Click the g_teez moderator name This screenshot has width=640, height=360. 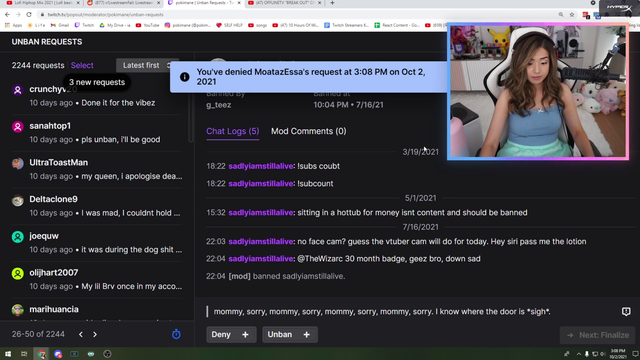[x=219, y=105]
